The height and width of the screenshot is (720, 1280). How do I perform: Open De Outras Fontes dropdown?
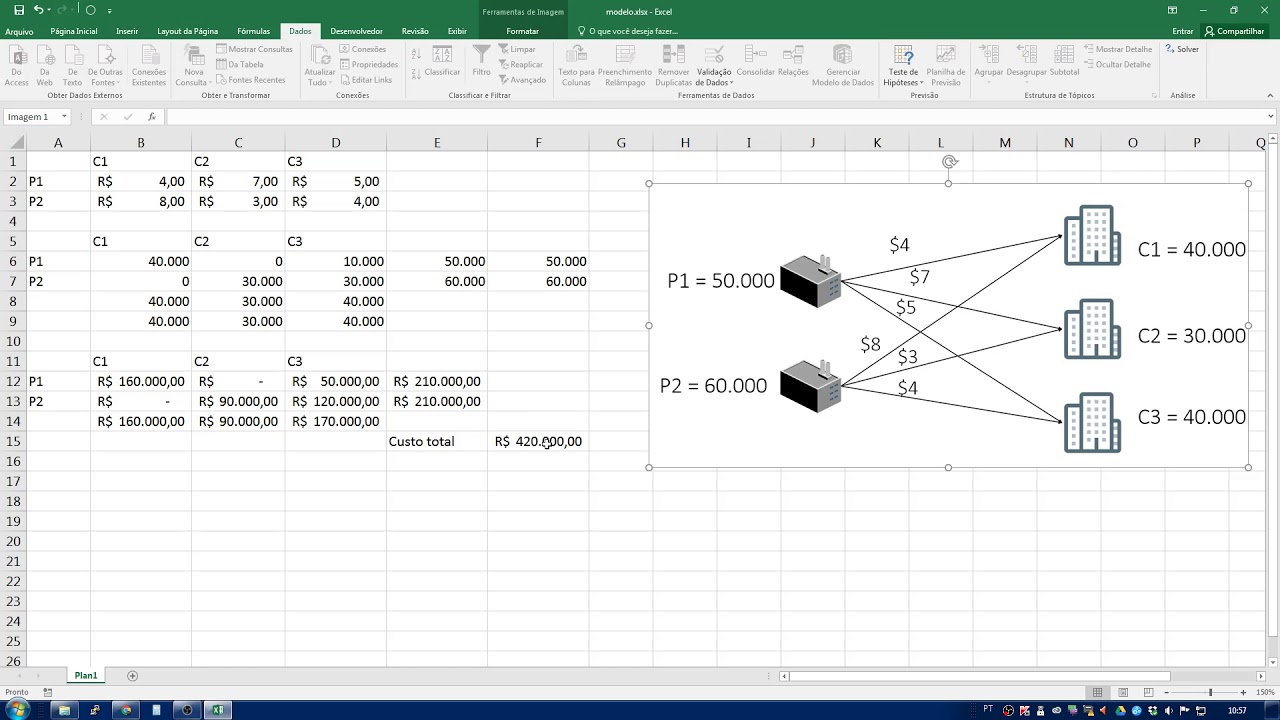click(x=105, y=66)
